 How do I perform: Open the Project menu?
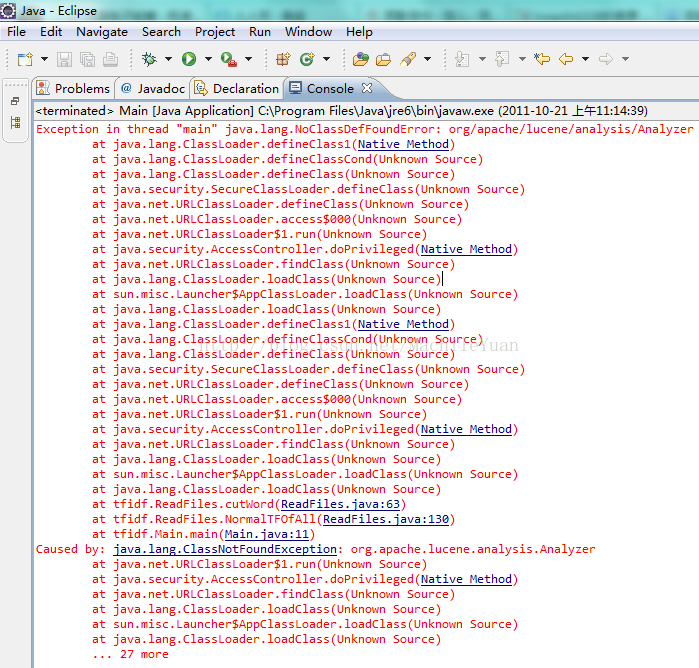(215, 32)
